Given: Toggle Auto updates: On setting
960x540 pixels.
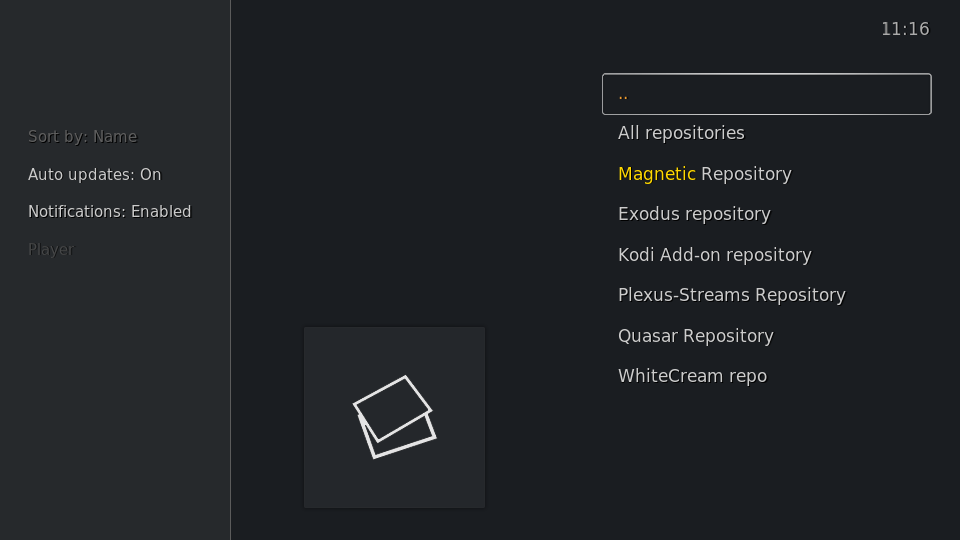Looking at the screenshot, I should 95,174.
